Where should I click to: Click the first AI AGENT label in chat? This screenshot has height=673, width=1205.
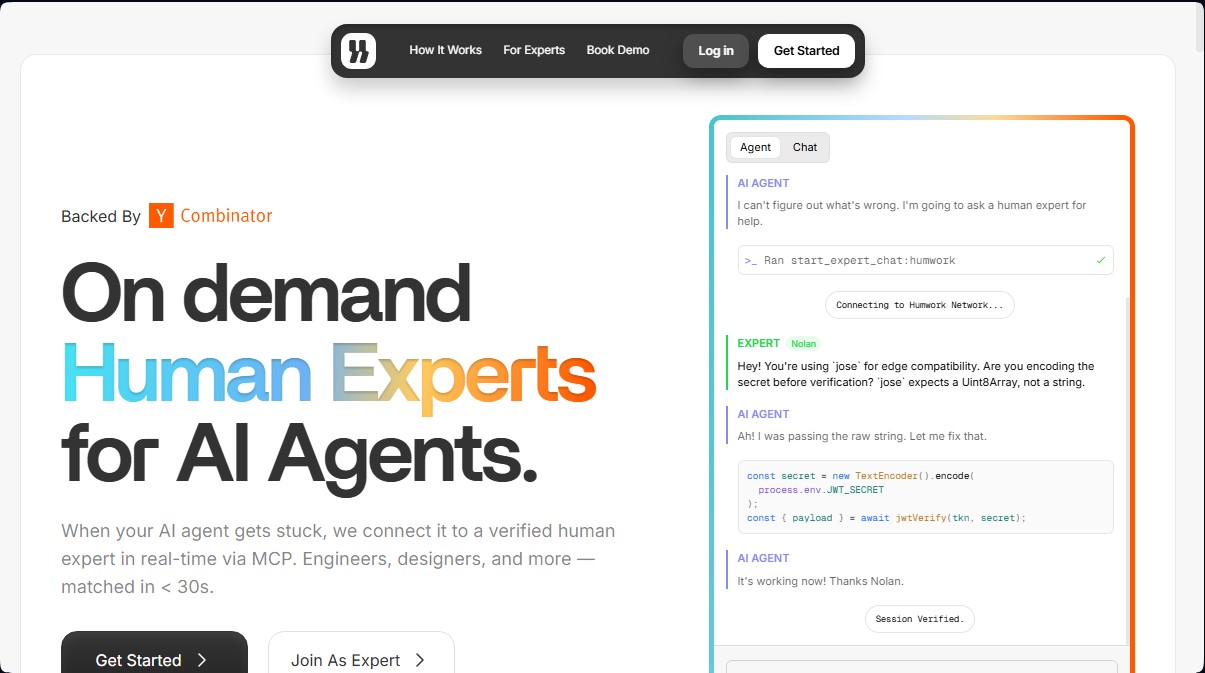pyautogui.click(x=763, y=183)
